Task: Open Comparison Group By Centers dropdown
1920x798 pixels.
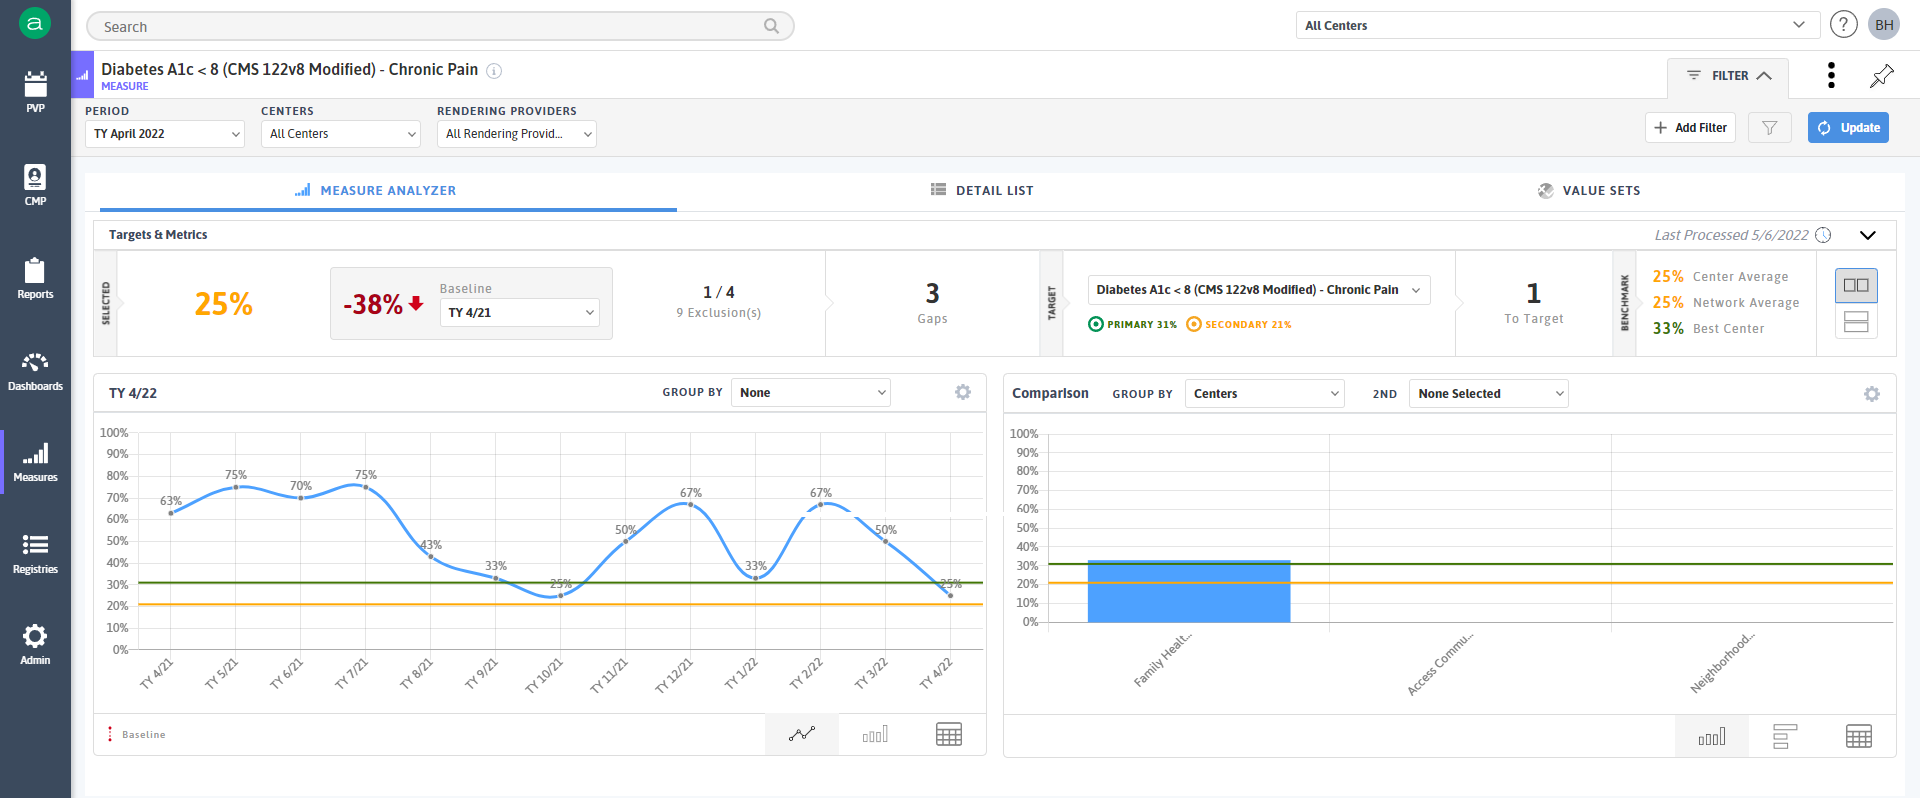Action: click(x=1265, y=394)
